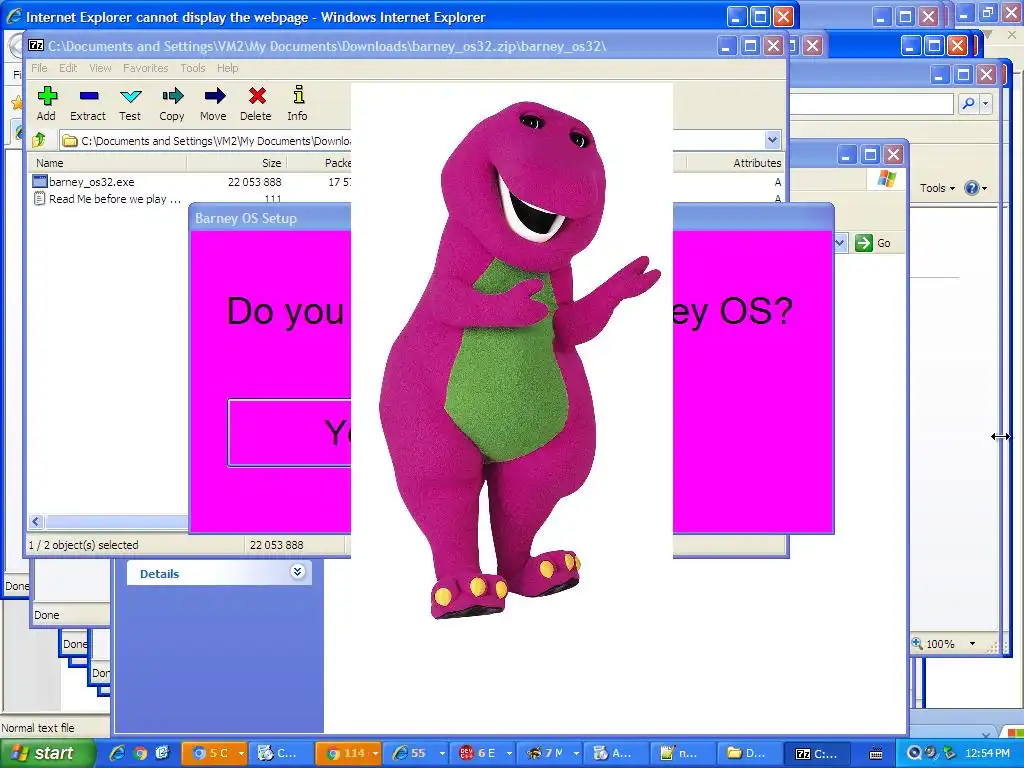The image size is (1024, 768).
Task: Open the '5 C' Chrome taskbar group
Action: 214,753
